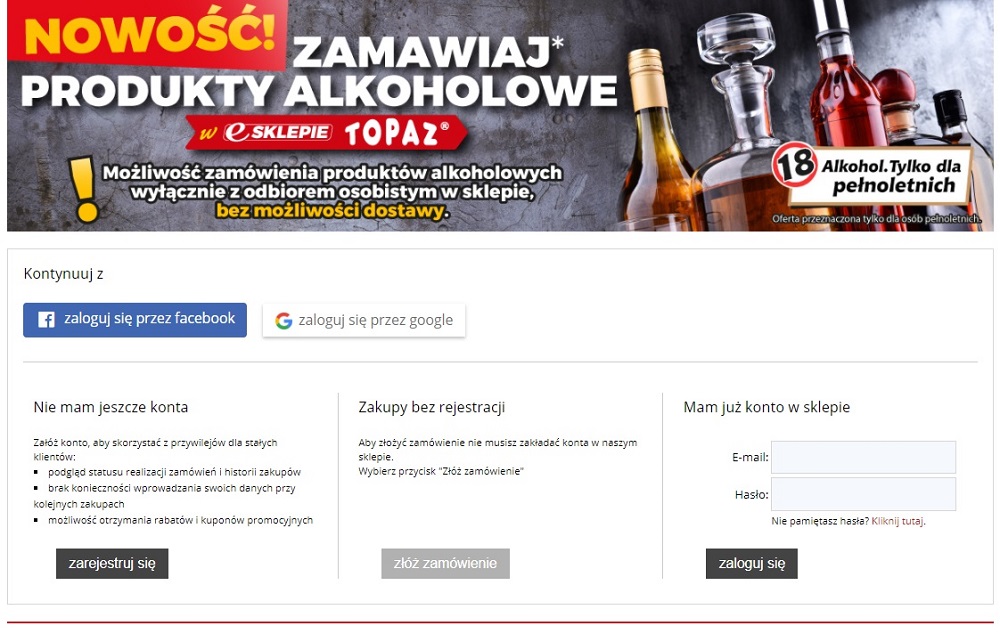Open the Kliknij tutaj password reset link

point(897,521)
